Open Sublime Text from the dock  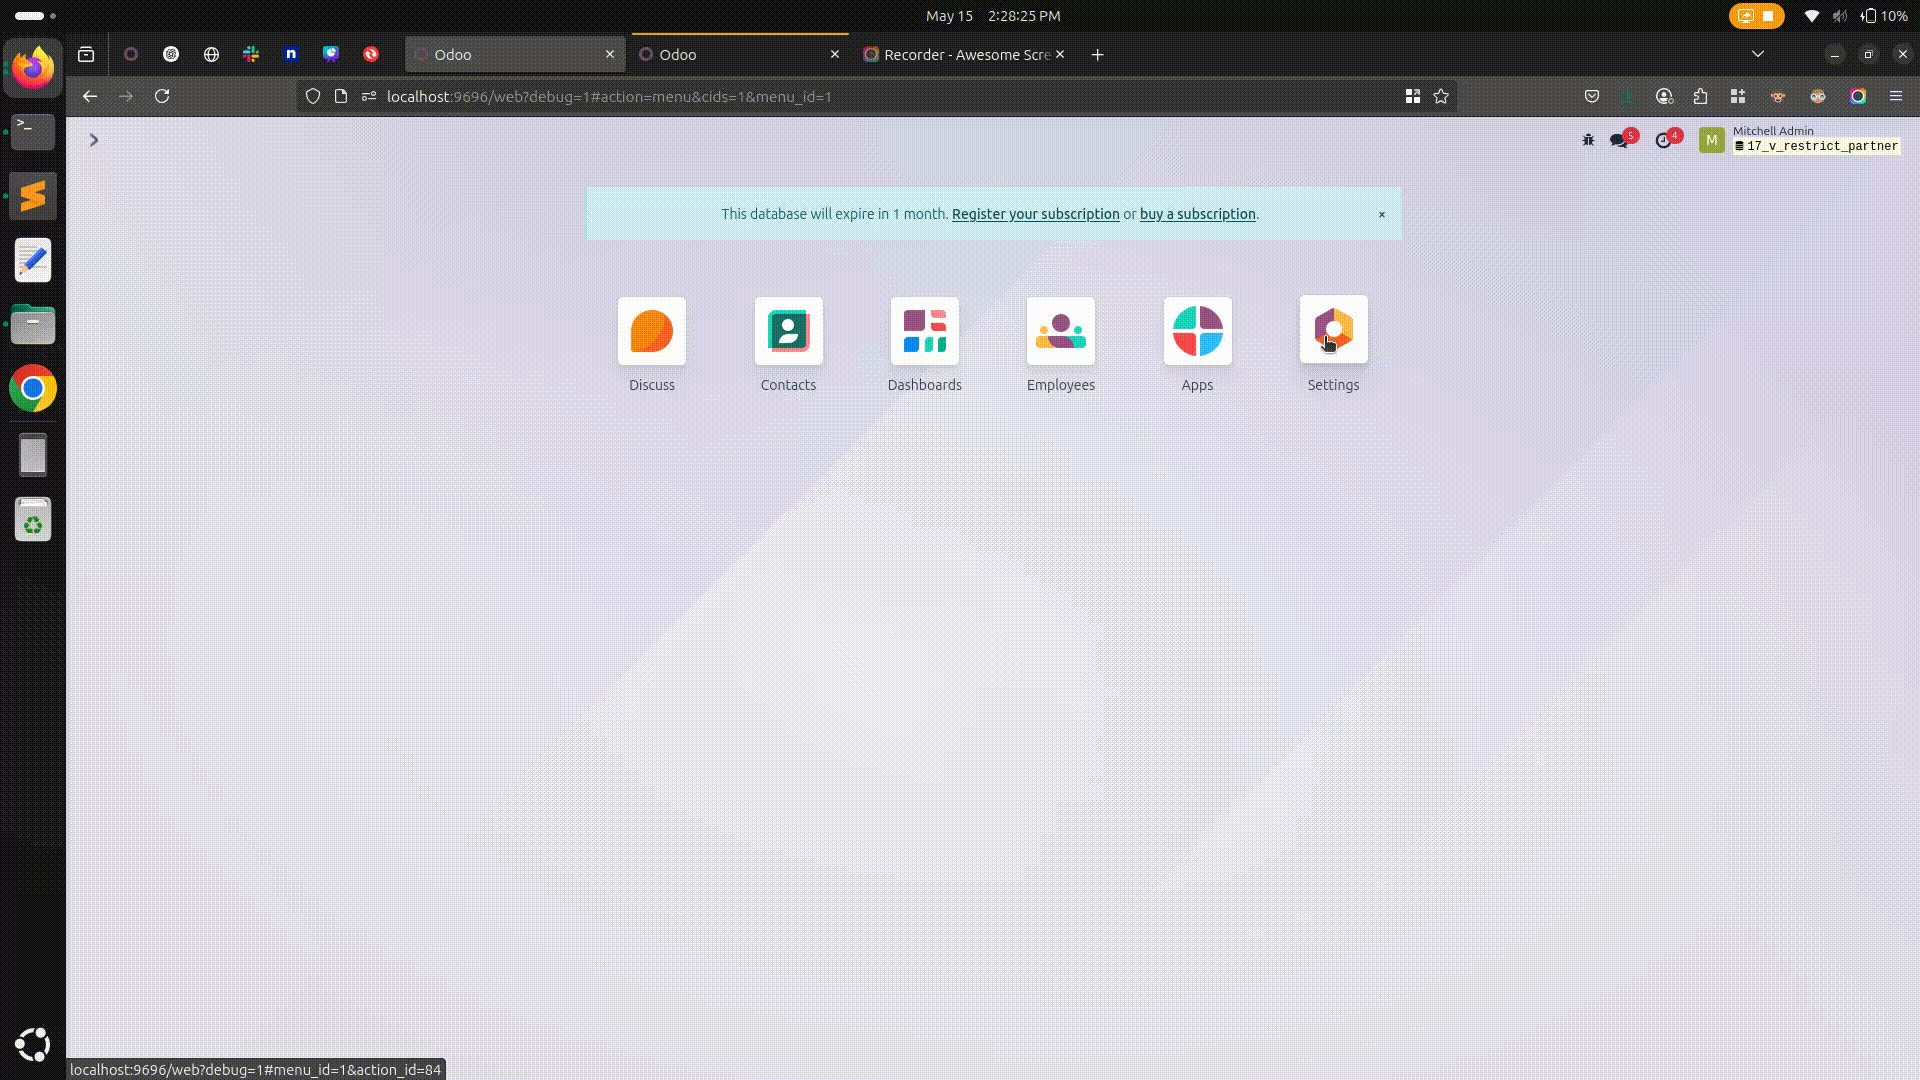[x=33, y=196]
